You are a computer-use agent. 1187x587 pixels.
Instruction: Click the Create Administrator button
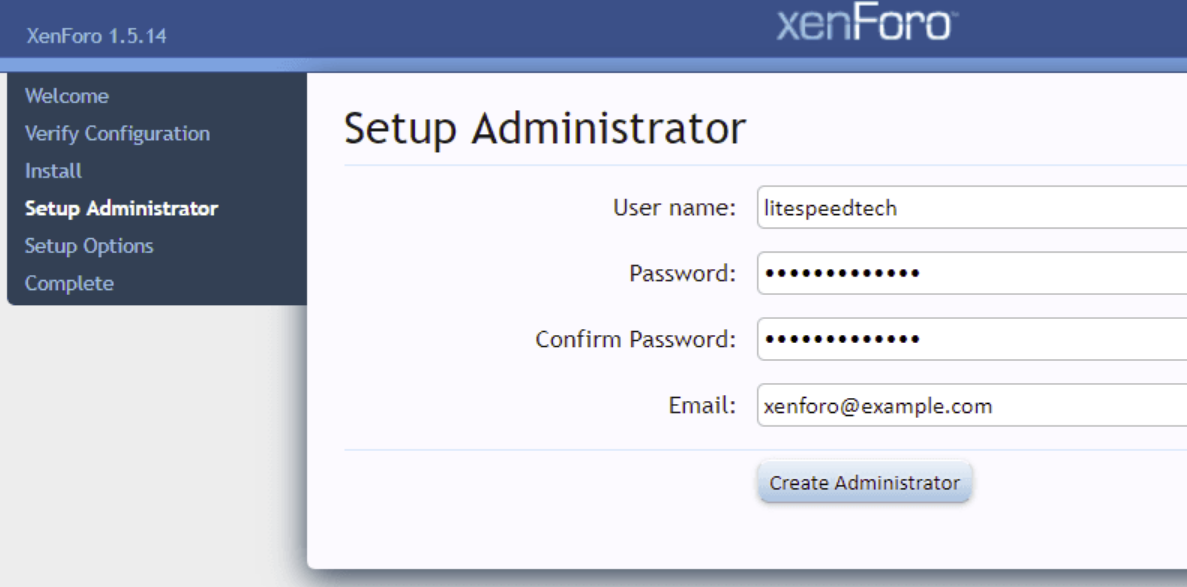[x=864, y=482]
